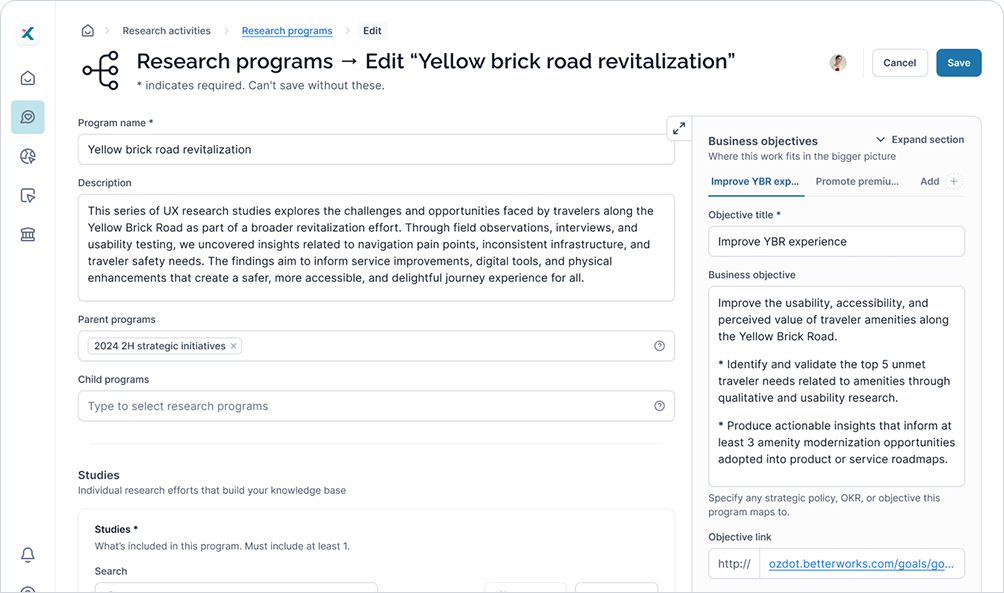Remove the 2024 2H strategic initiatives tag
The width and height of the screenshot is (1004, 593).
click(234, 346)
